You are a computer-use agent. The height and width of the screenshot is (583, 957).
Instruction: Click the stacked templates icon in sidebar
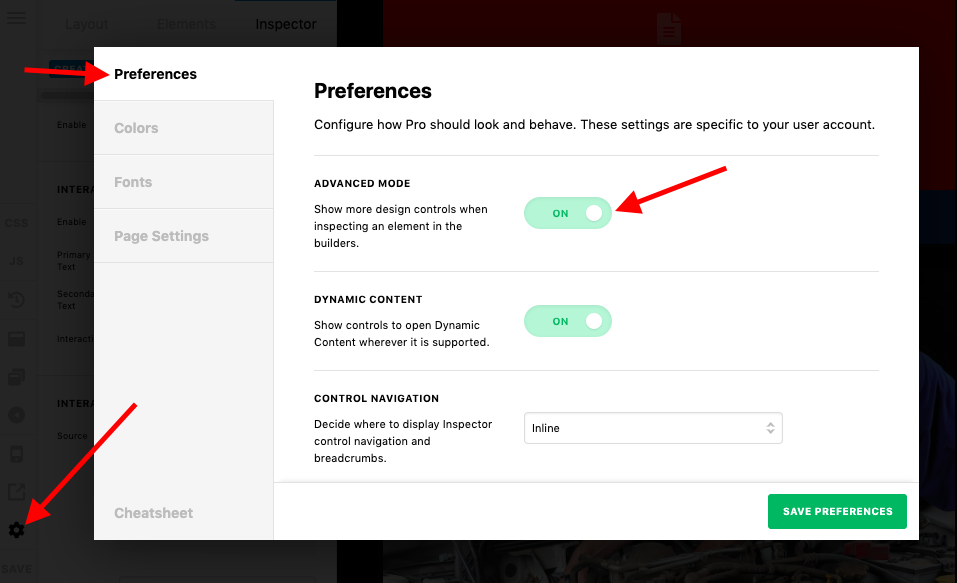pos(16,377)
